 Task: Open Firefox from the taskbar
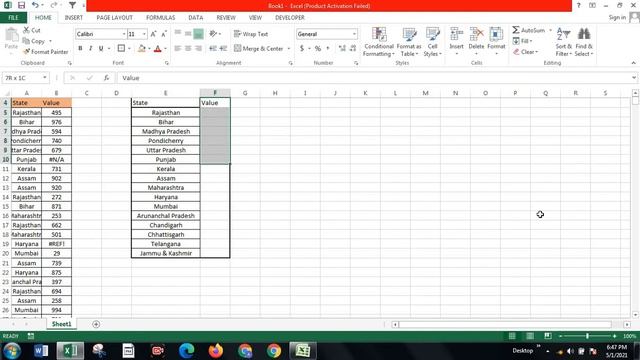pos(216,351)
